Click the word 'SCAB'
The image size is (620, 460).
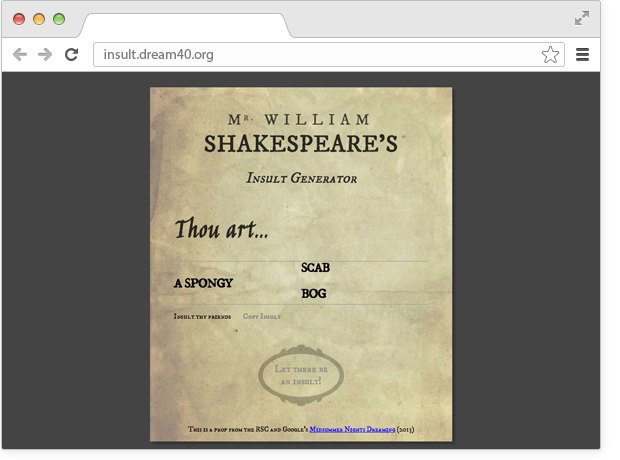click(315, 268)
